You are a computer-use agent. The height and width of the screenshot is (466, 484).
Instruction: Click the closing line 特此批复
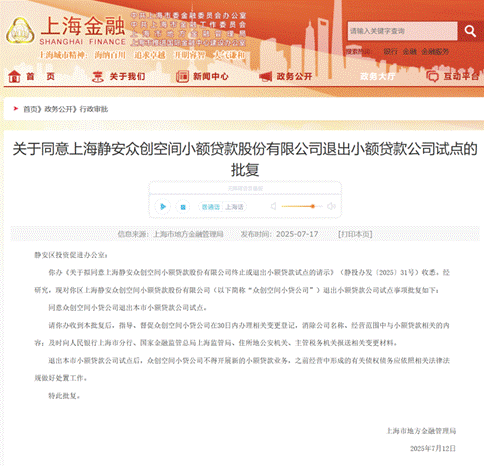[x=64, y=396]
